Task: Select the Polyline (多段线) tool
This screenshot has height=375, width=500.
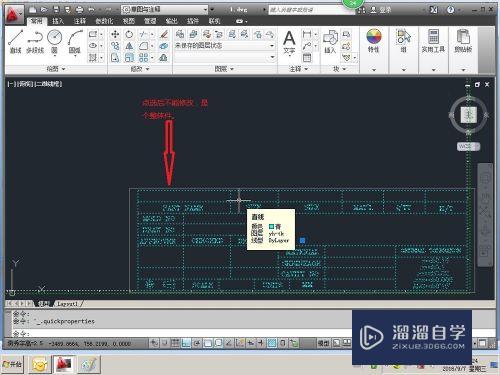Action: click(35, 41)
